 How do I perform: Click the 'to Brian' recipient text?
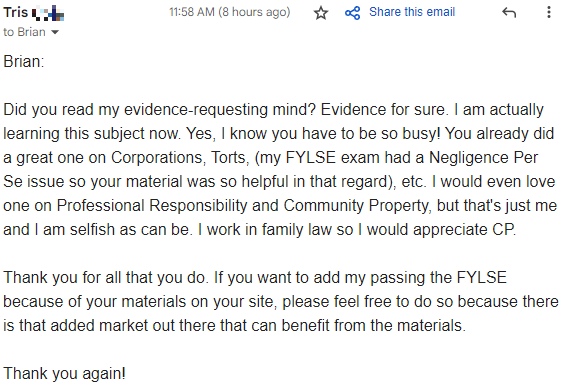pyautogui.click(x=24, y=32)
